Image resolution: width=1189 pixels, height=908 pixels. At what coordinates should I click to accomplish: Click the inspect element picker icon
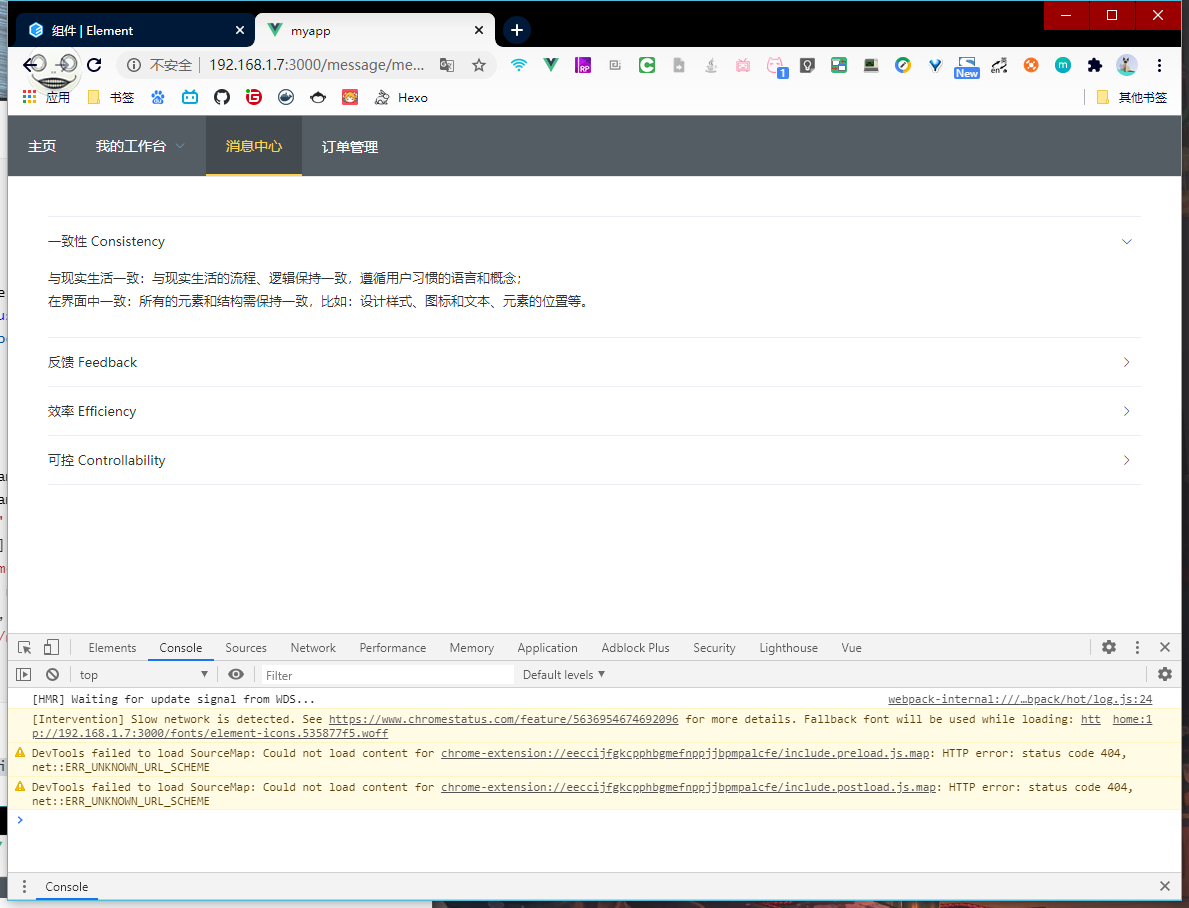point(25,648)
